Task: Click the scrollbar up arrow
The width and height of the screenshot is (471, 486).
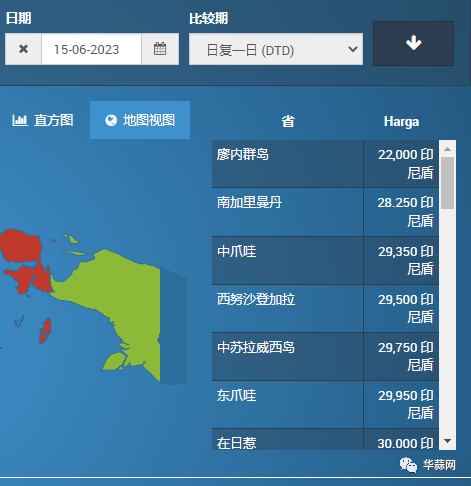Action: point(447,149)
